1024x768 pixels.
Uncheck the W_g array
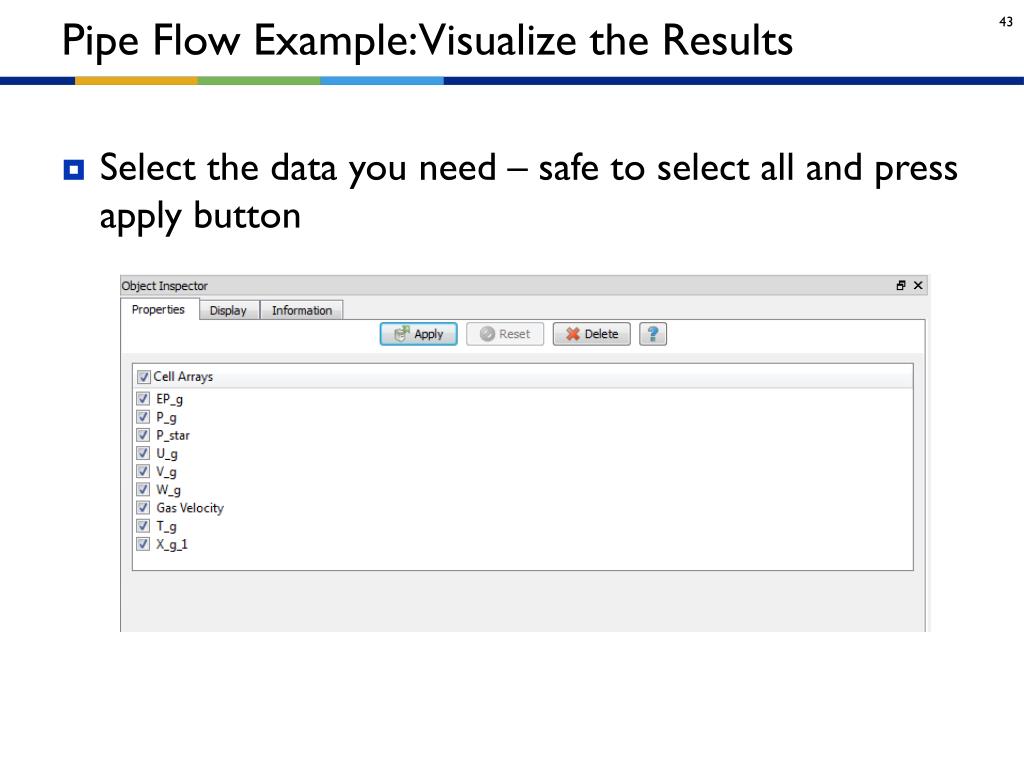(x=143, y=489)
